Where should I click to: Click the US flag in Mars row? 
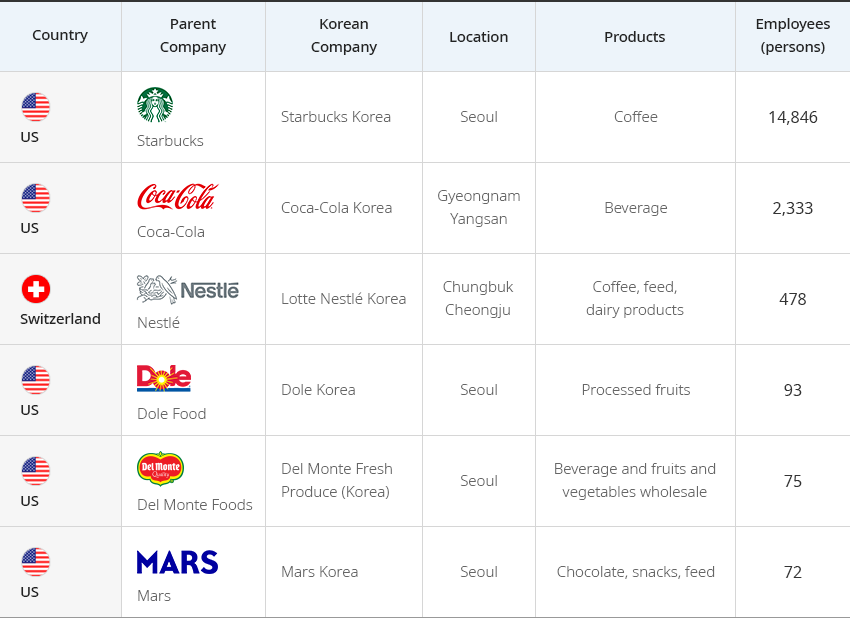point(36,562)
